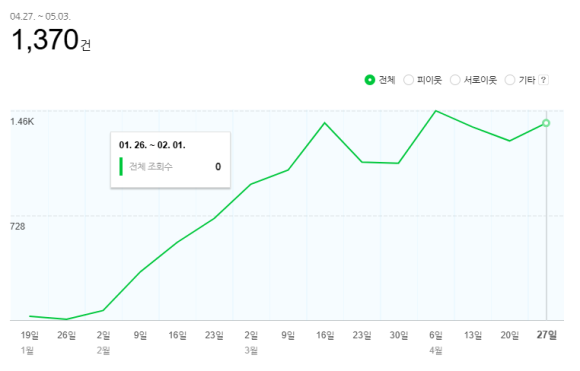Click the highlighted data point at 27일
580x371 pixels.
(546, 123)
